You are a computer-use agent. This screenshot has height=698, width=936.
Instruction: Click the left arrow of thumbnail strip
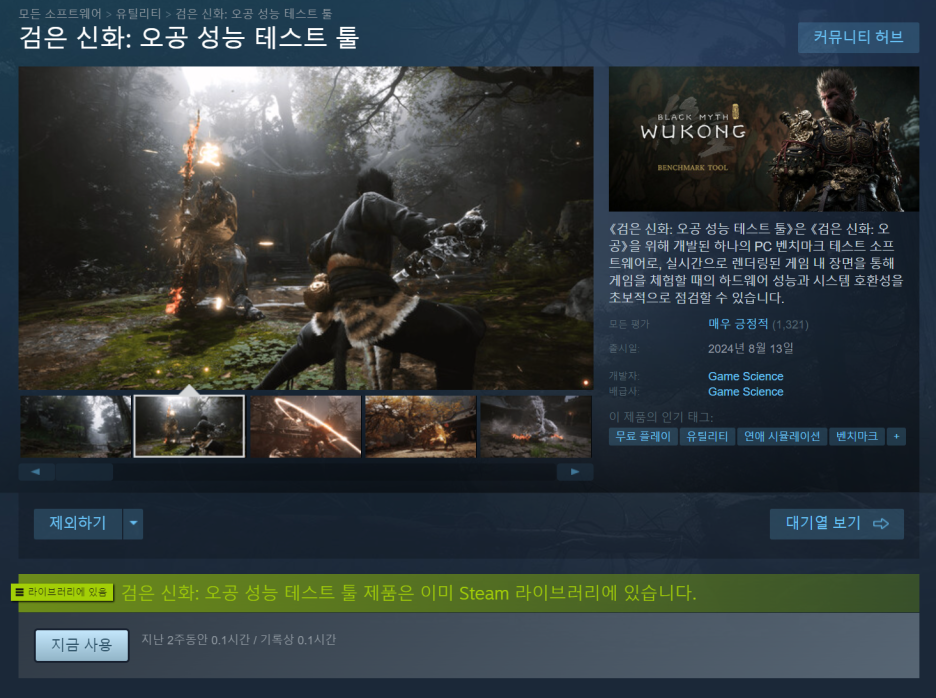pos(36,472)
